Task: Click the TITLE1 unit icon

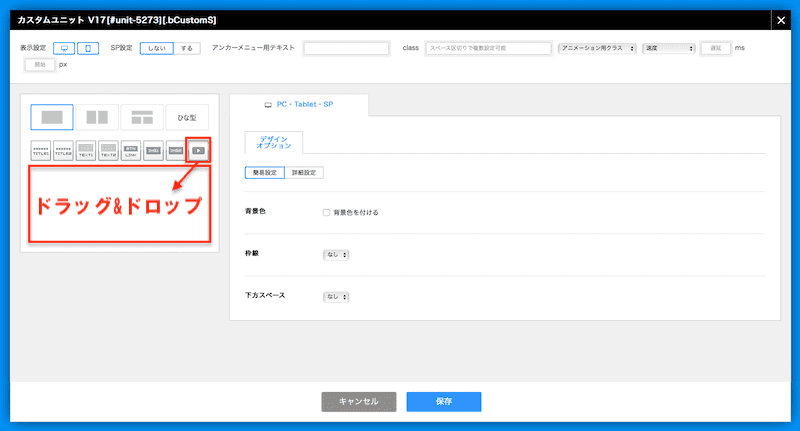Action: [41, 150]
